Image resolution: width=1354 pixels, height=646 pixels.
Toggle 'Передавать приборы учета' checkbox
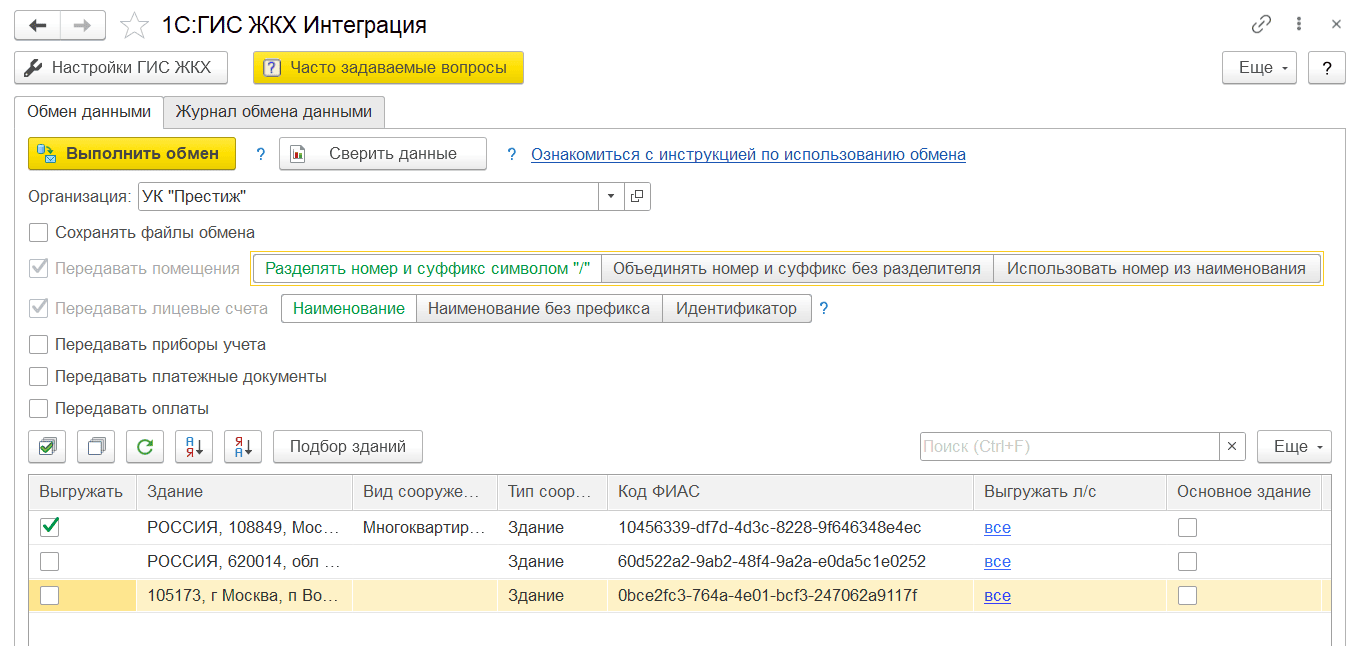coord(39,345)
